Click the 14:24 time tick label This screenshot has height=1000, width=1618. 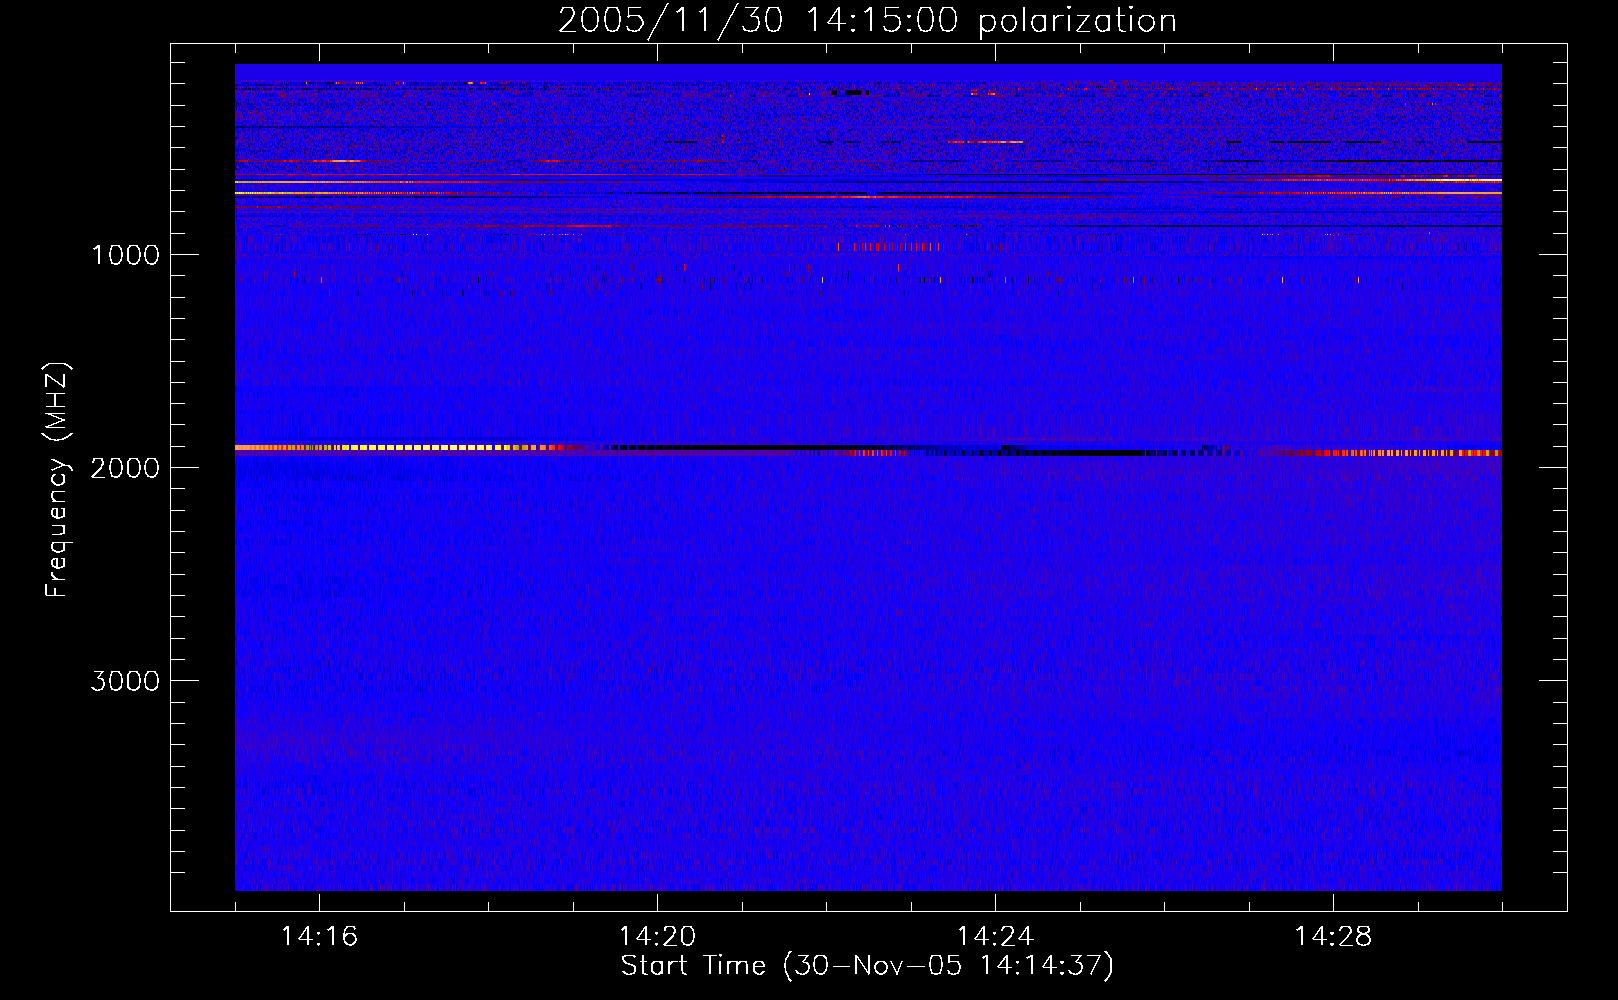tap(995, 937)
